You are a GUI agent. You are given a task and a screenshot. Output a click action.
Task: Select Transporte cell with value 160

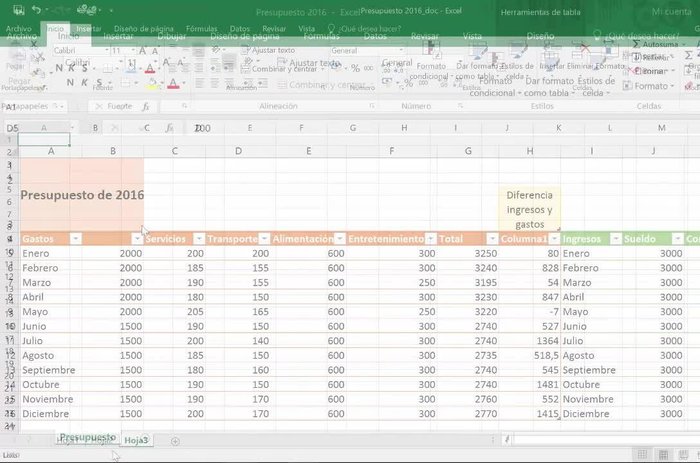click(x=238, y=370)
